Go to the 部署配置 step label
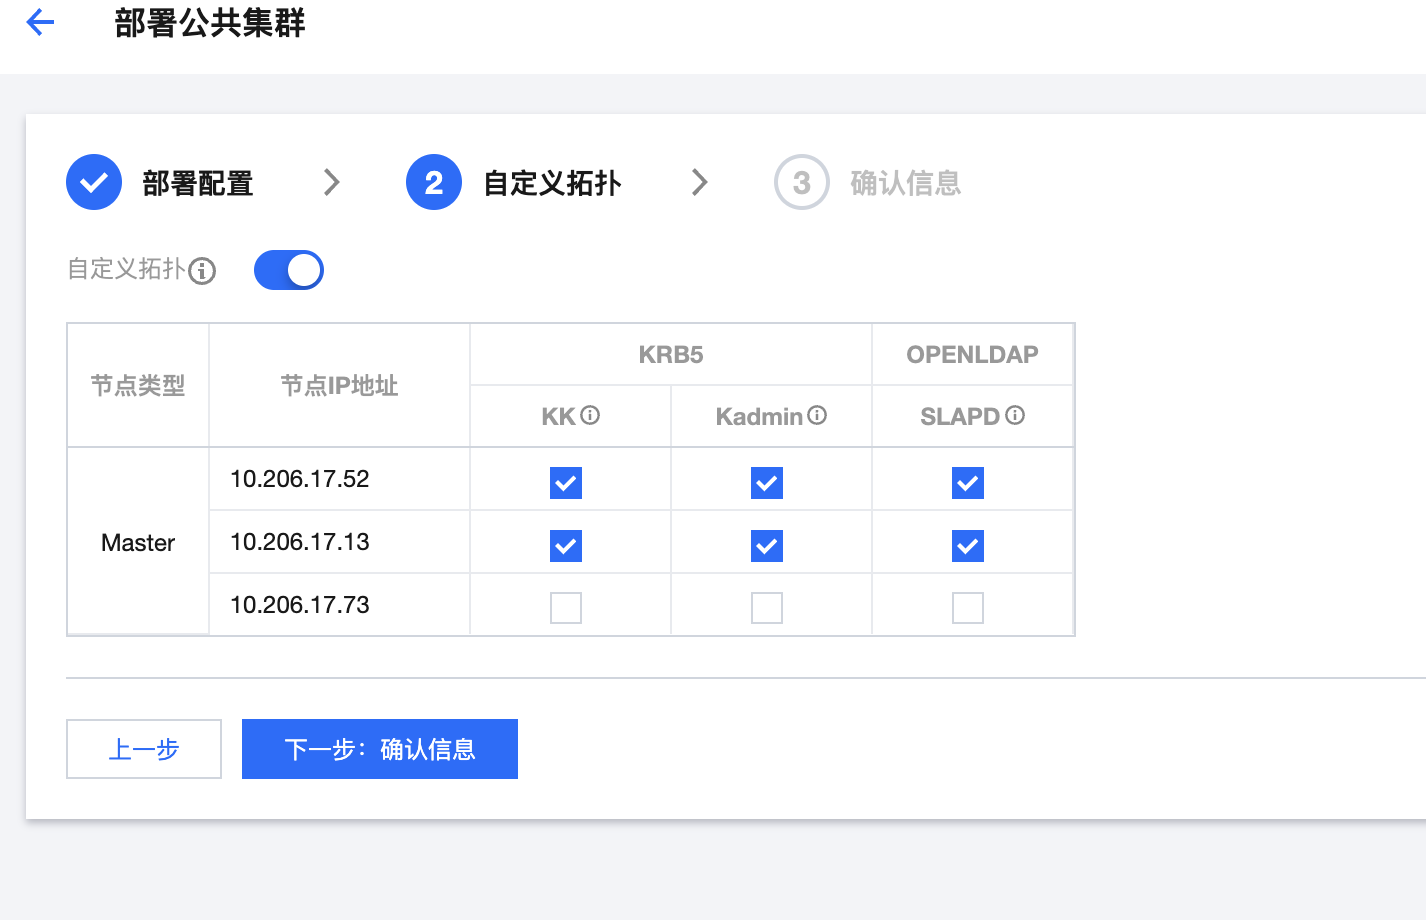Screen dimensions: 1426x920 (x=198, y=184)
